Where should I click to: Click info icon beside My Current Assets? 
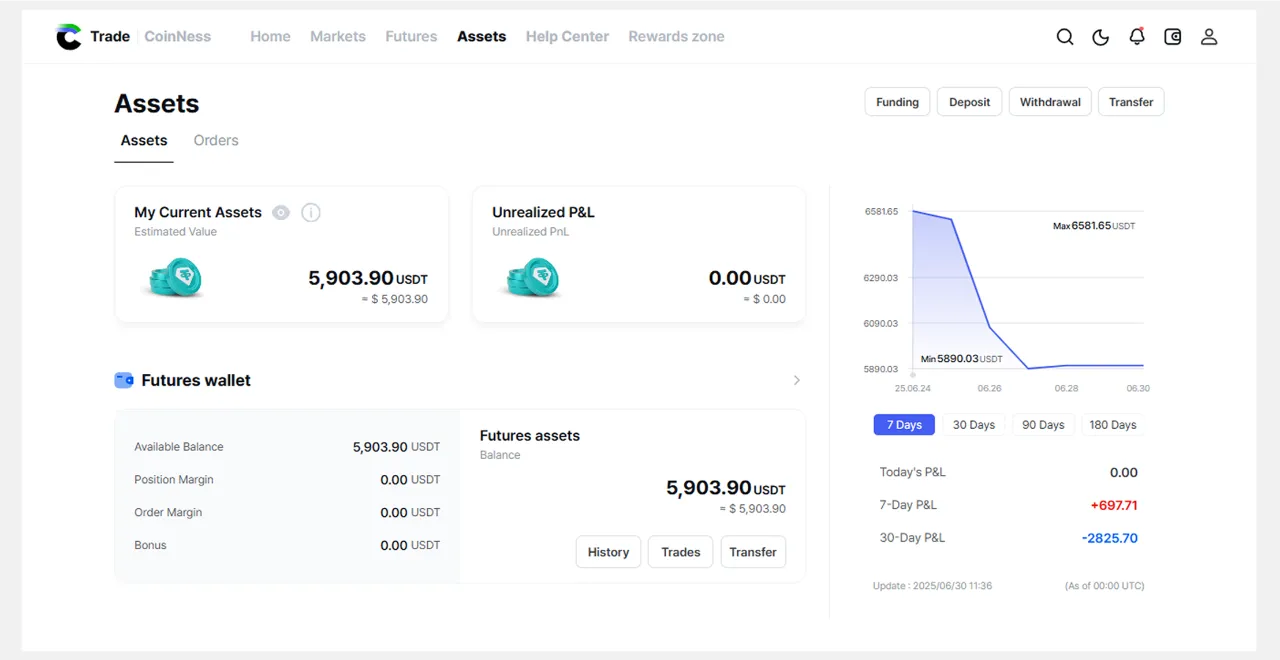pyautogui.click(x=311, y=212)
